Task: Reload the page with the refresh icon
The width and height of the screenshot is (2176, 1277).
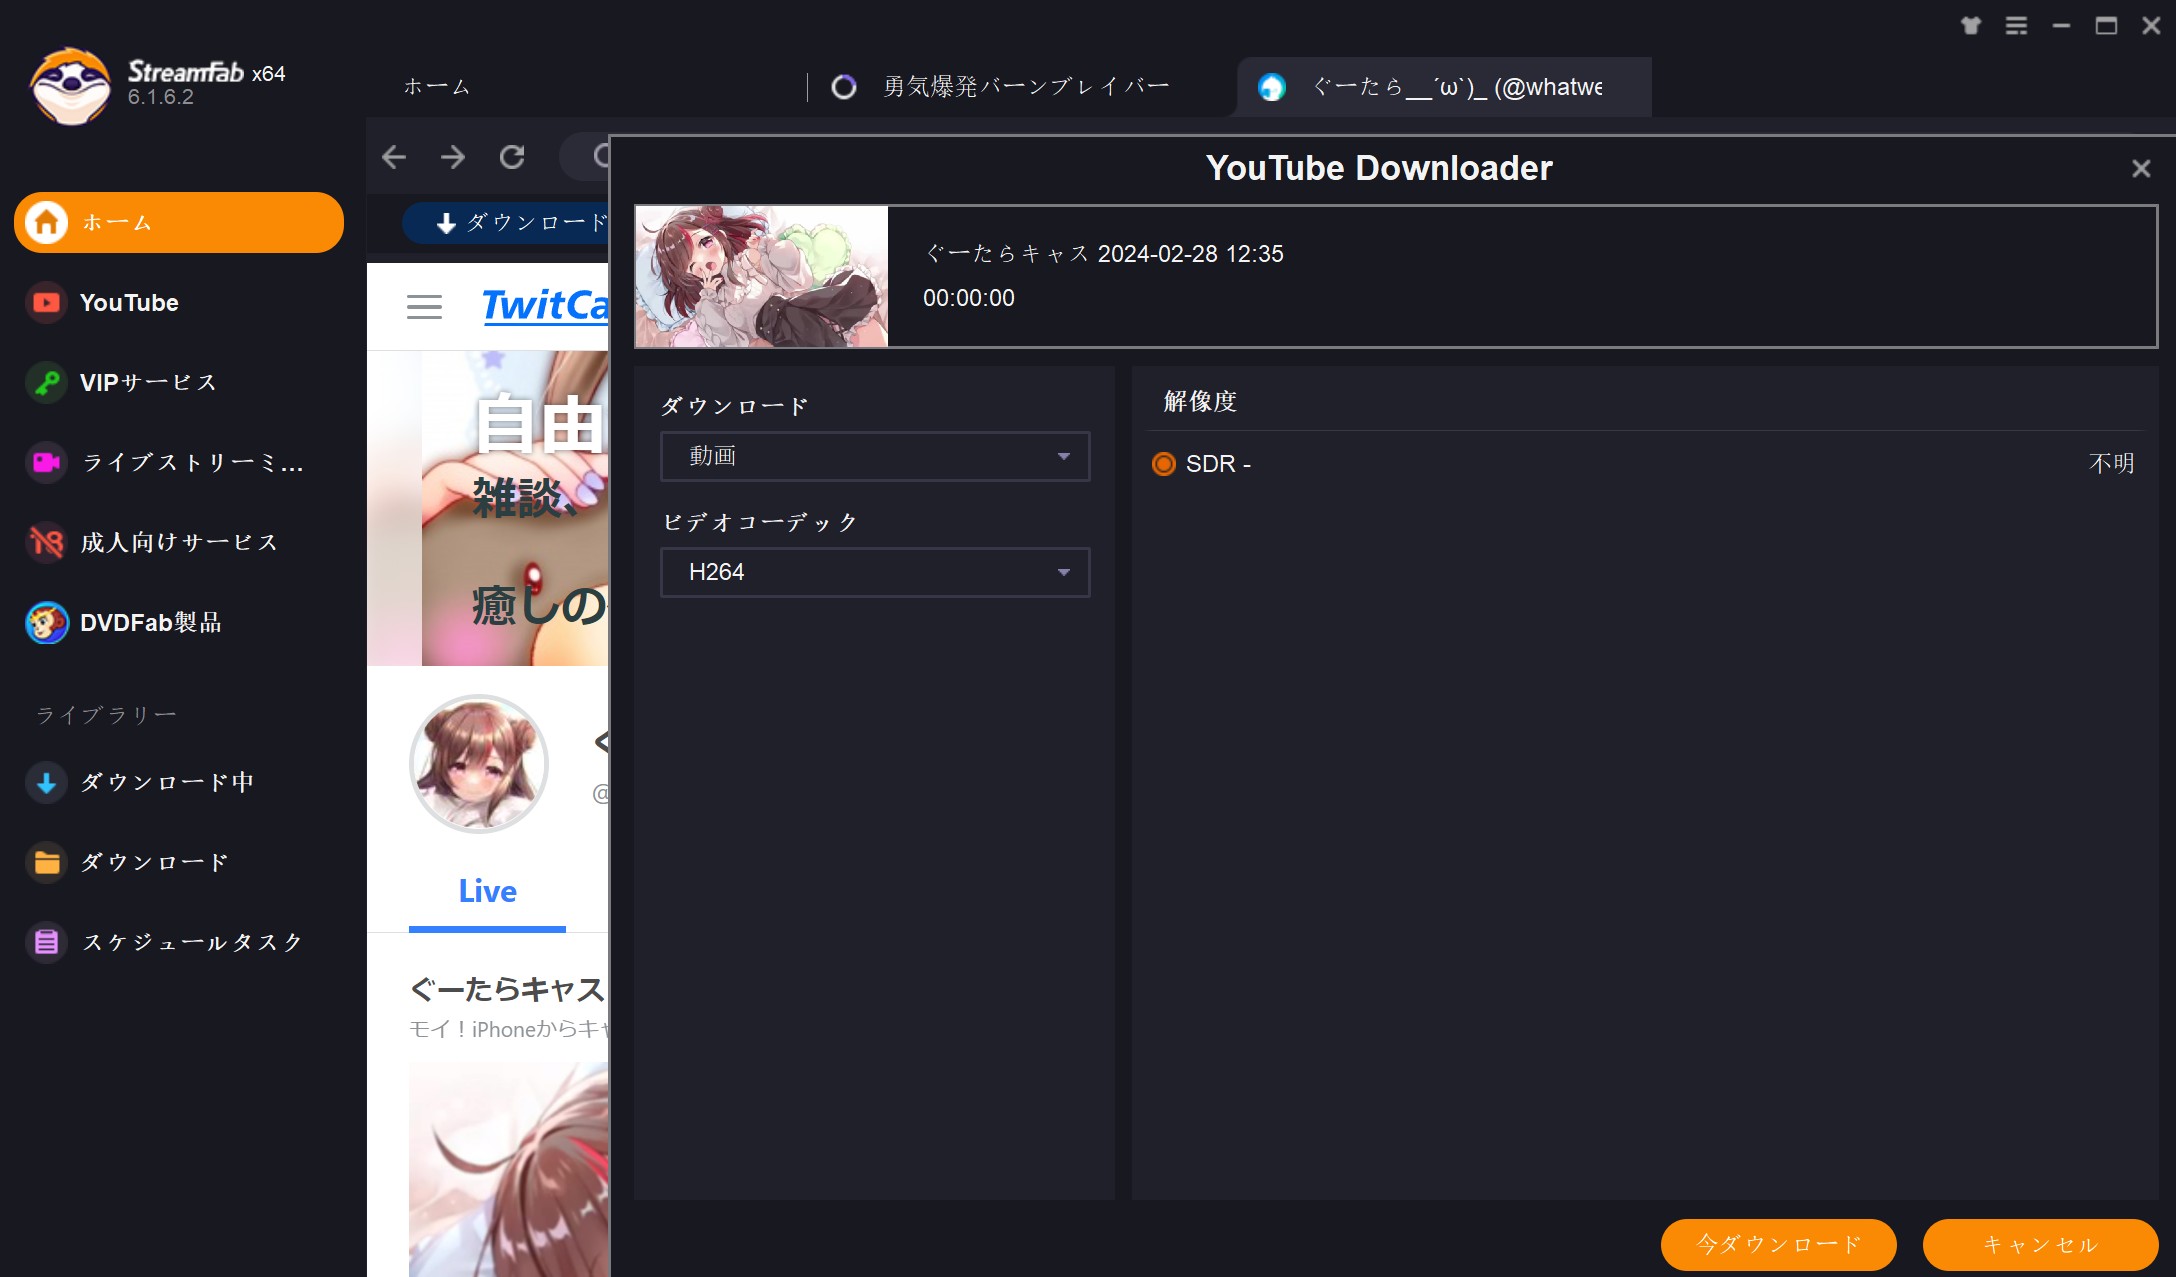Action: tap(512, 156)
